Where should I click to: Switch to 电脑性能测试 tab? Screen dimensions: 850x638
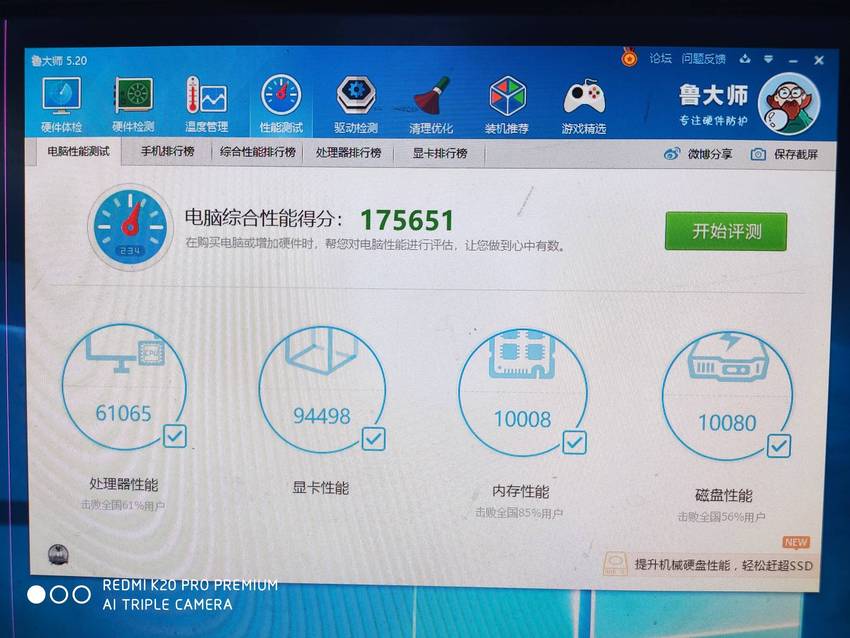pyautogui.click(x=79, y=151)
